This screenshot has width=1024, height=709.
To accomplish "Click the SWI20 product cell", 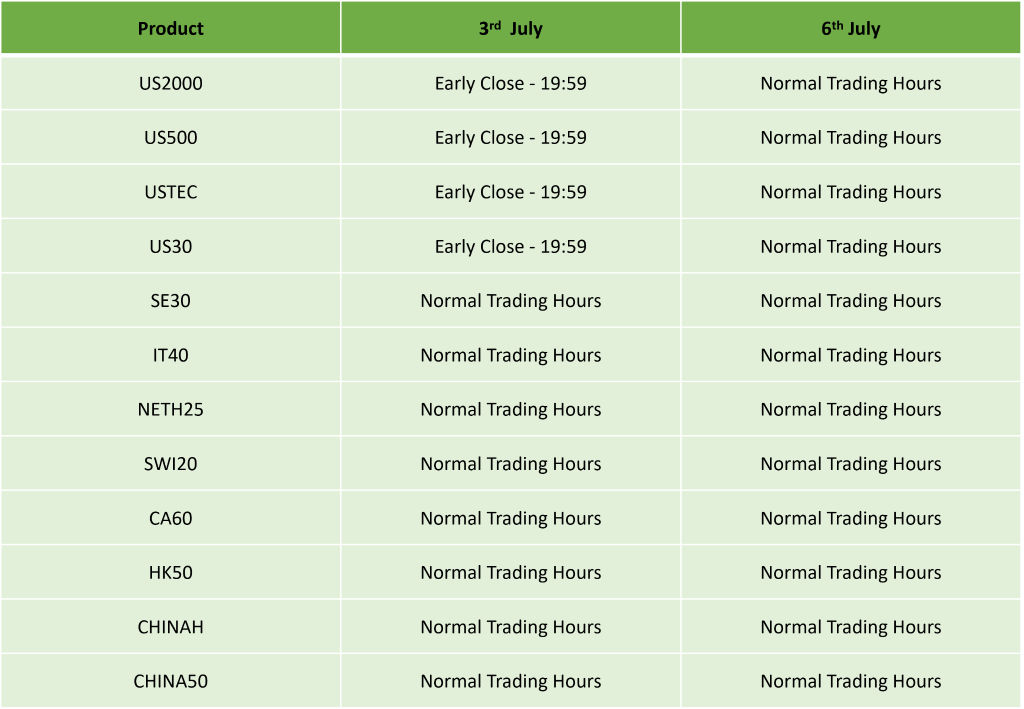I will click(x=170, y=464).
